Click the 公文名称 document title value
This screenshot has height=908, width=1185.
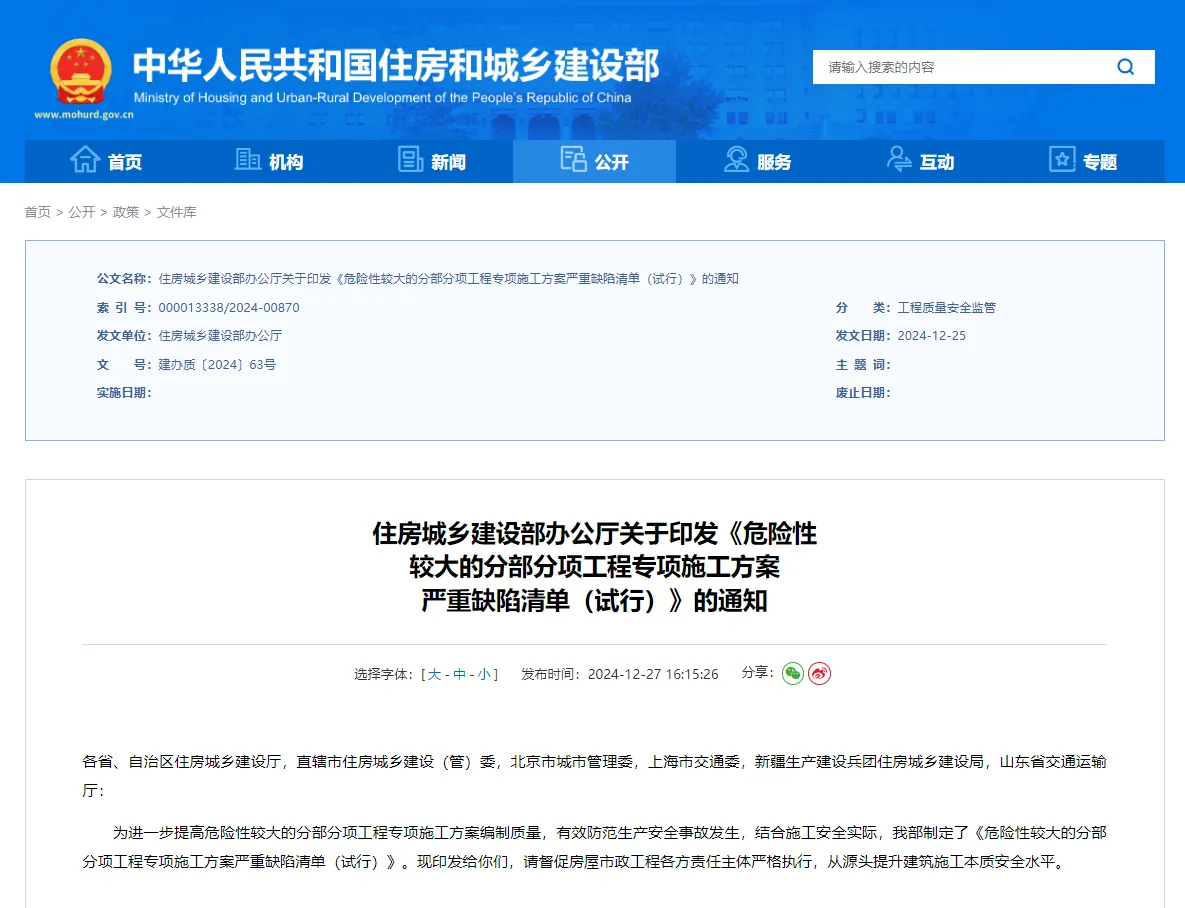tap(448, 279)
